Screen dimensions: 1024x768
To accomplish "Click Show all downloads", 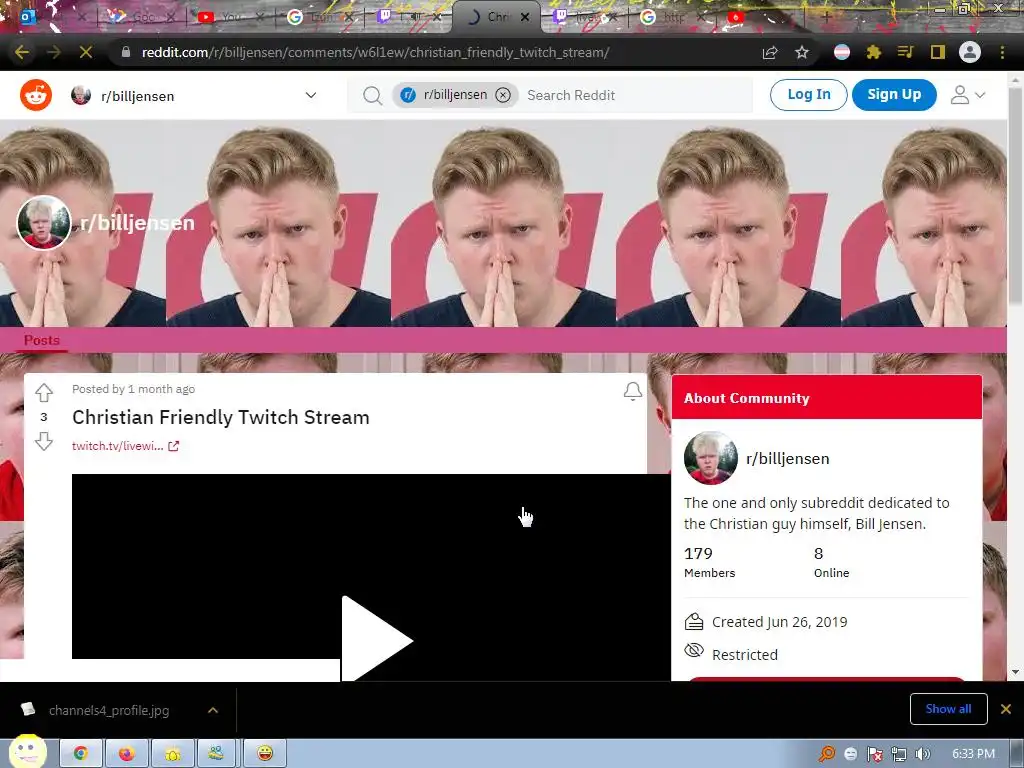I will tap(948, 709).
